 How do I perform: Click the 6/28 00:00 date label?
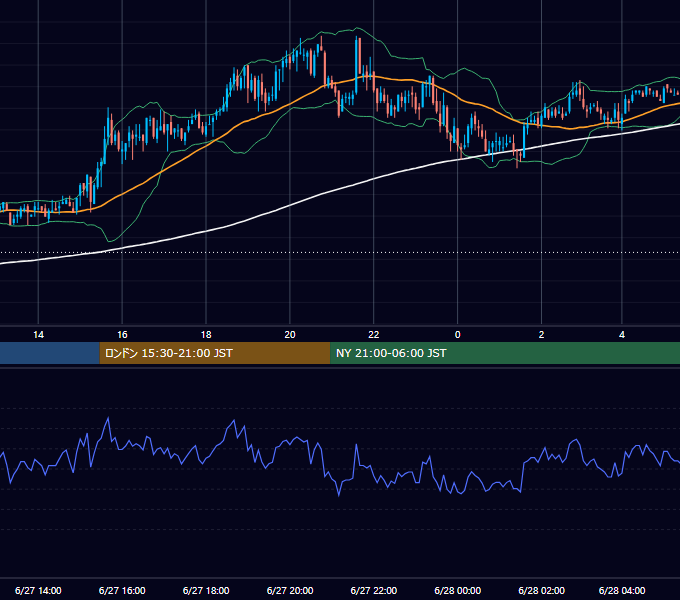pyautogui.click(x=458, y=590)
